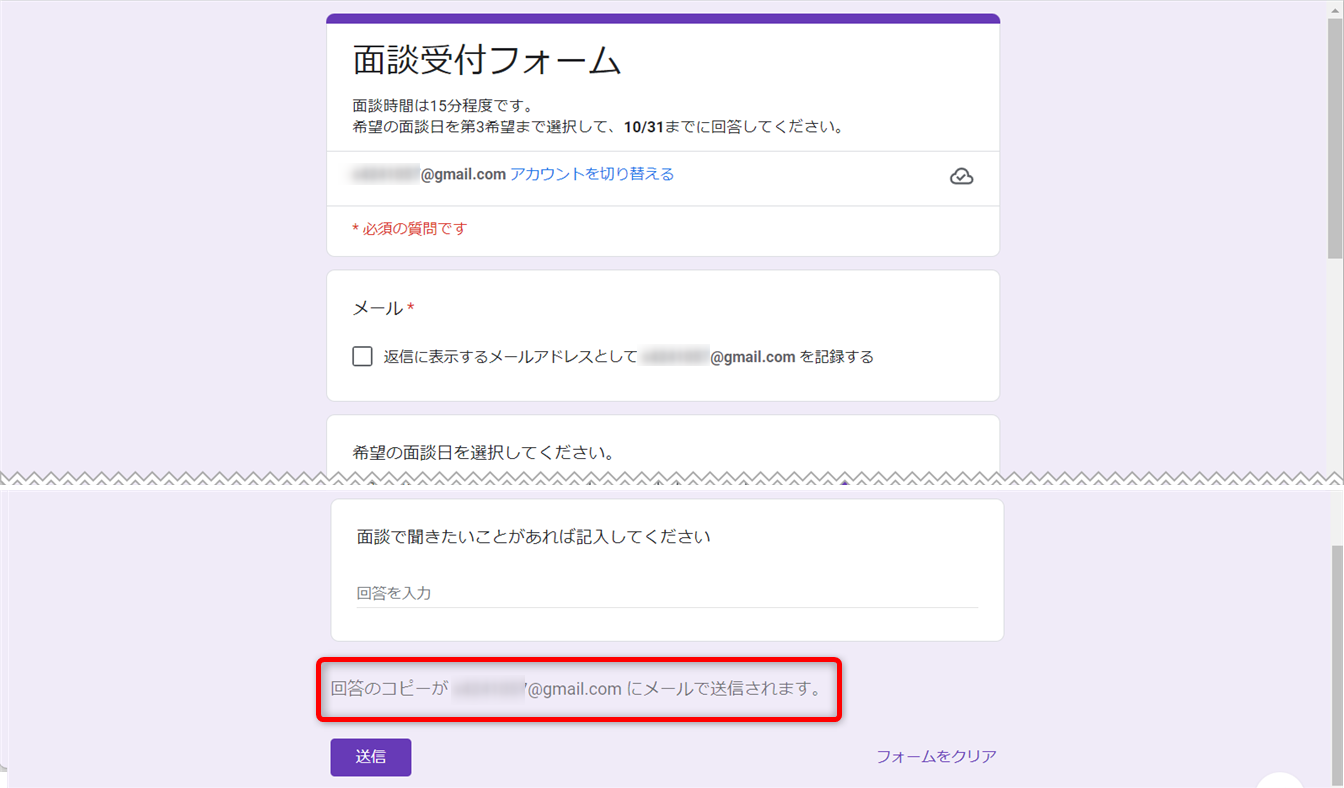Click the round floating button at bottom-right corner
The width and height of the screenshot is (1344, 788).
pos(1280,780)
